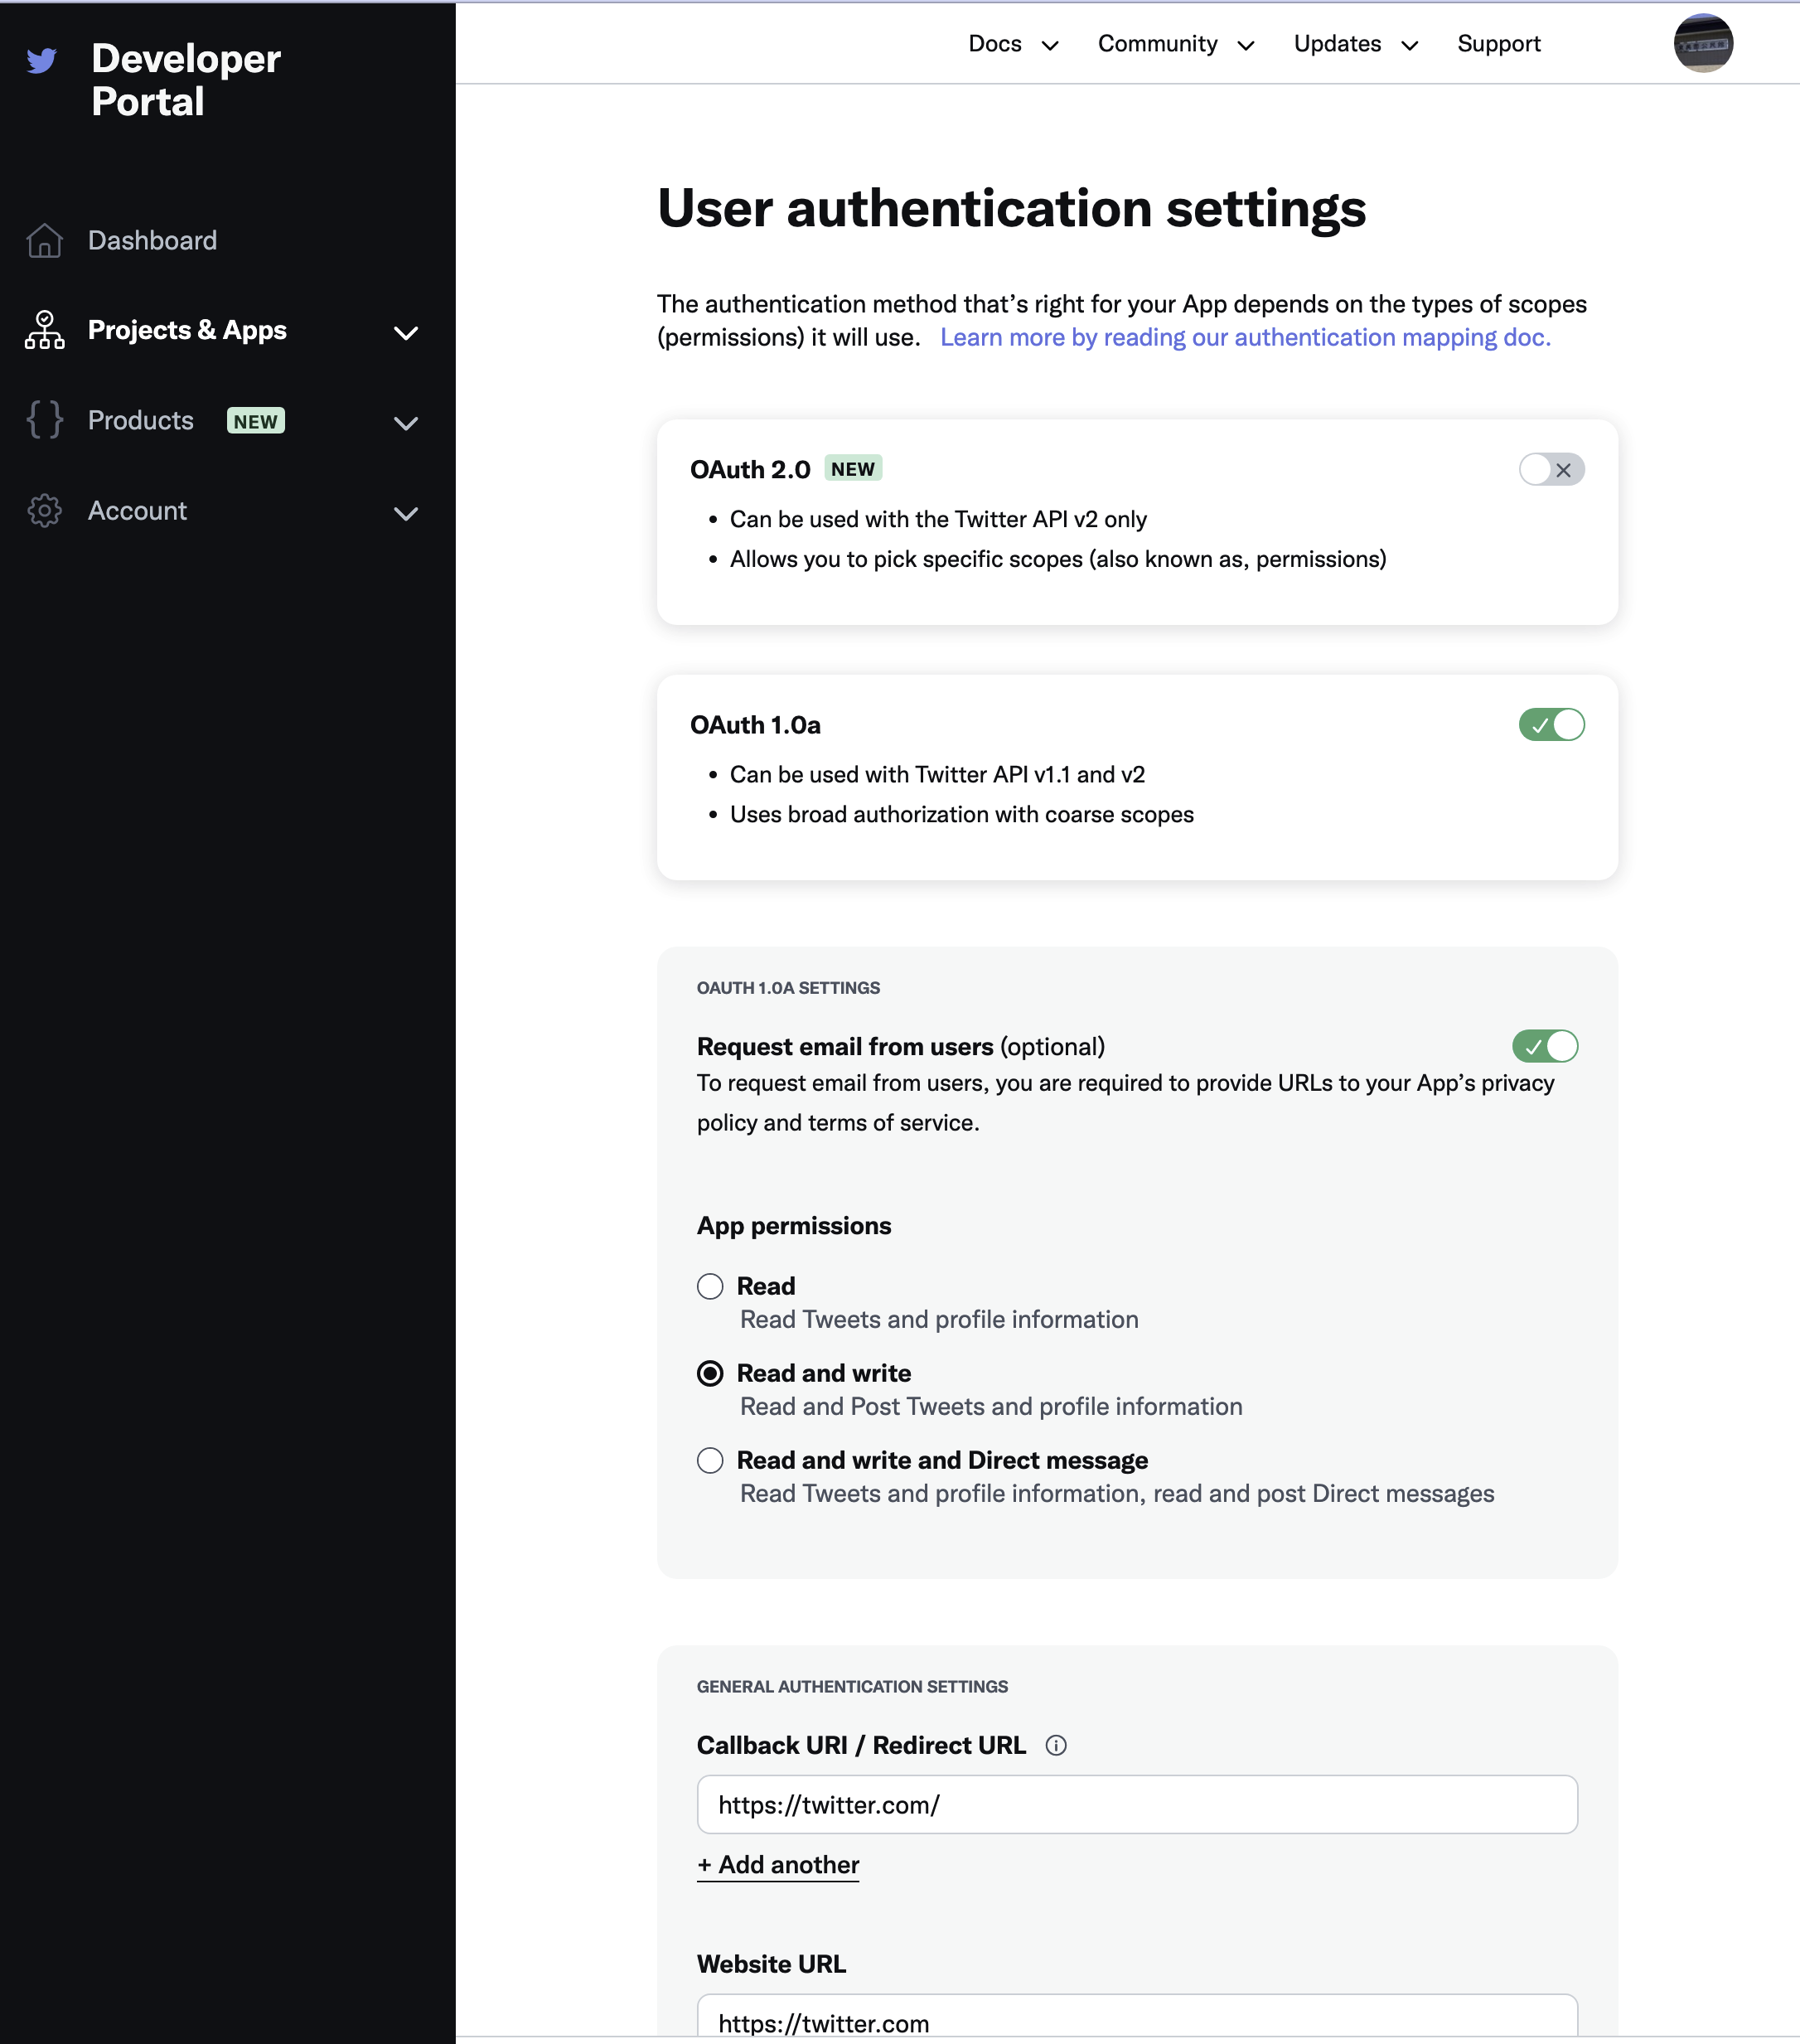This screenshot has width=1800, height=2044.
Task: Click the Twitter bird logo
Action: coord(41,61)
